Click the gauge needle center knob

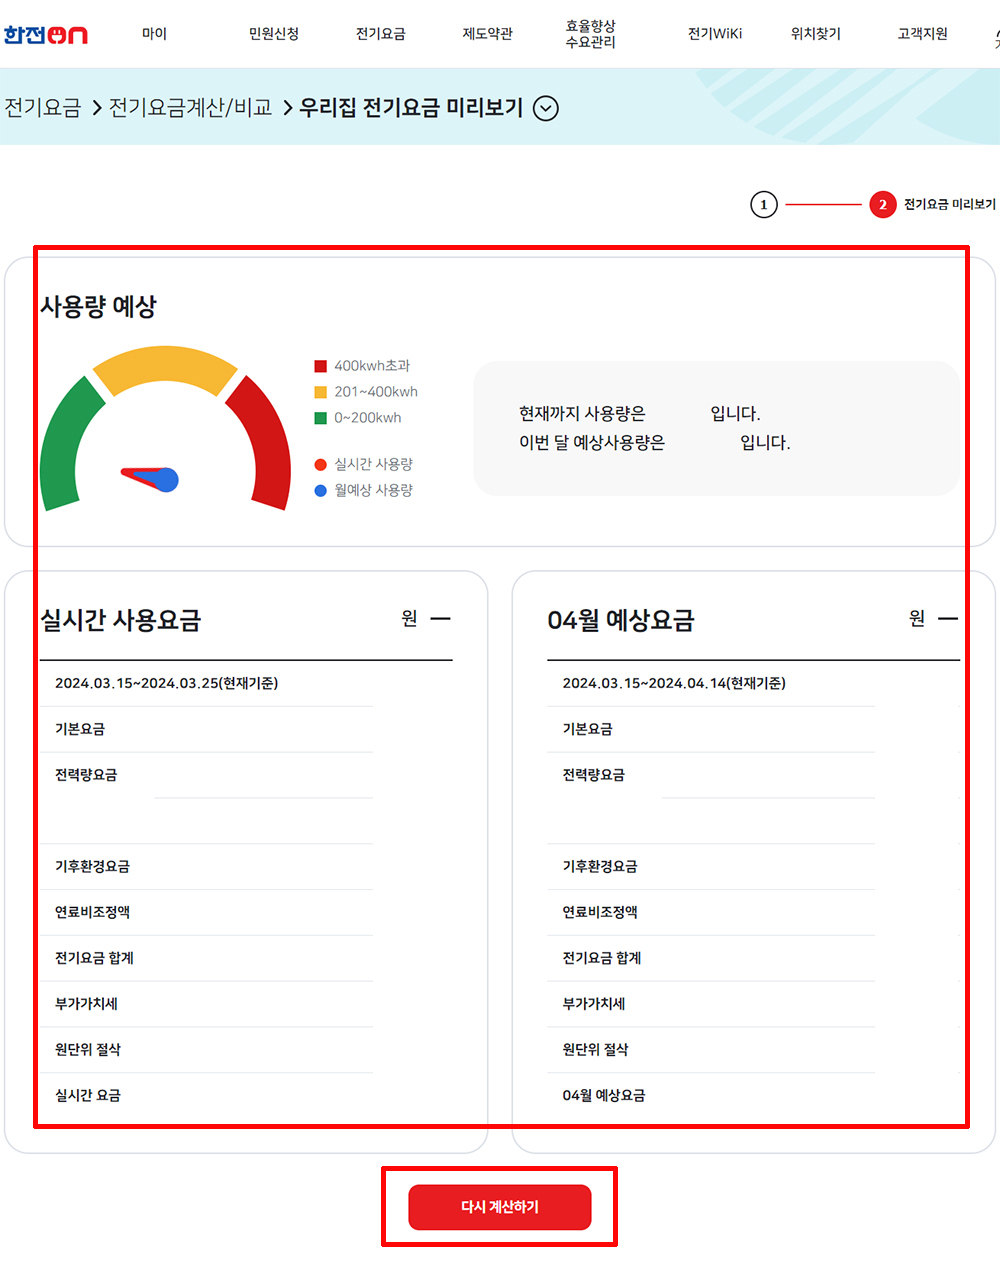(166, 480)
